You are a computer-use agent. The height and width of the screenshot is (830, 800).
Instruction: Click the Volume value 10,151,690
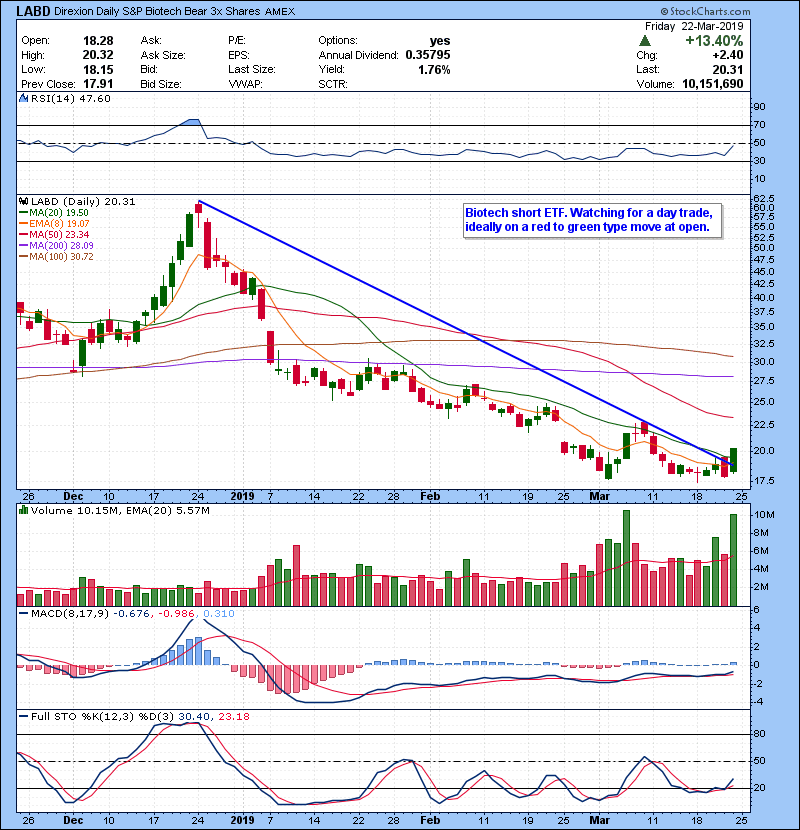[713, 84]
